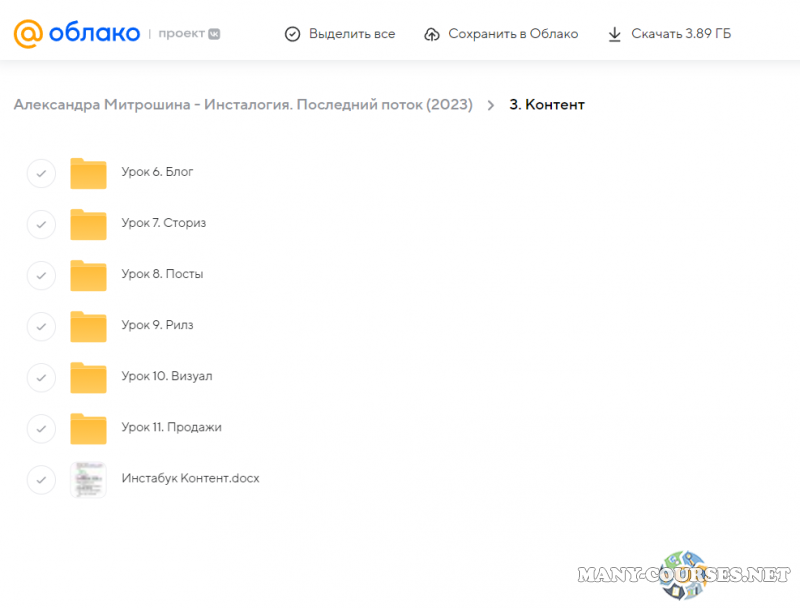Click the VK project badge icon
This screenshot has height=608, width=800.
213,34
